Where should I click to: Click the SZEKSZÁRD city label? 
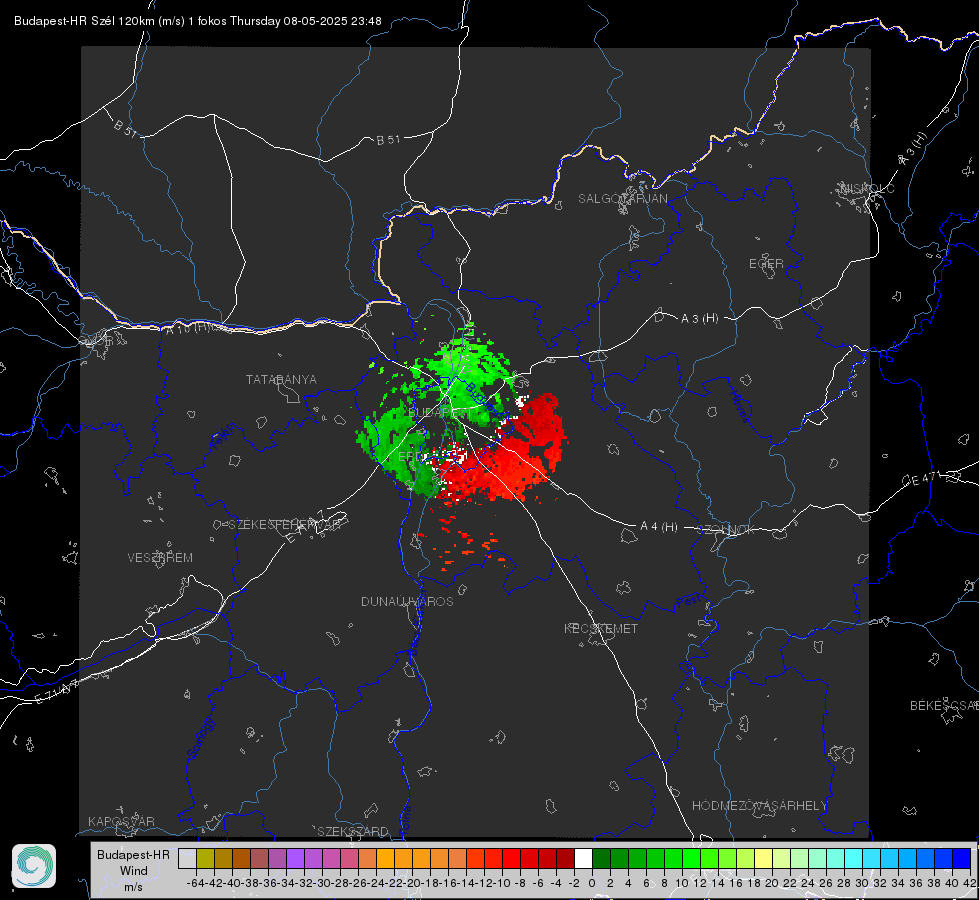353,831
